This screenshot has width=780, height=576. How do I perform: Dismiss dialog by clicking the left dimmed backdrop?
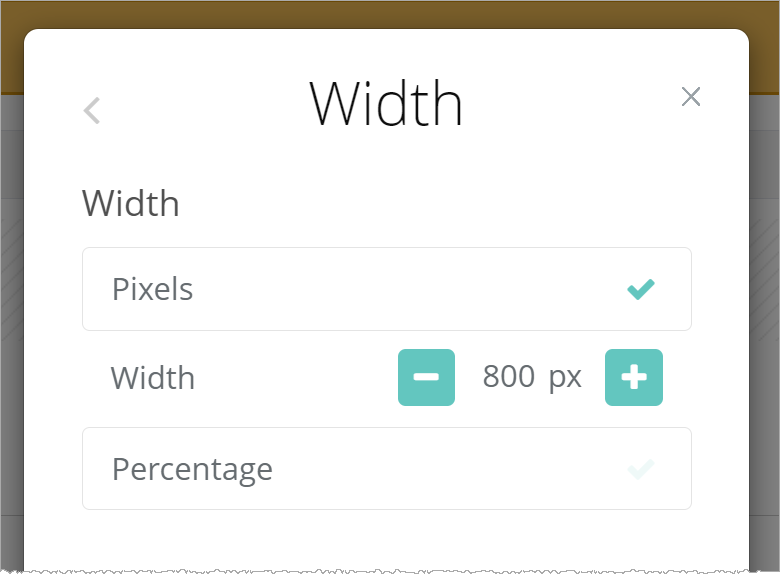point(11,300)
